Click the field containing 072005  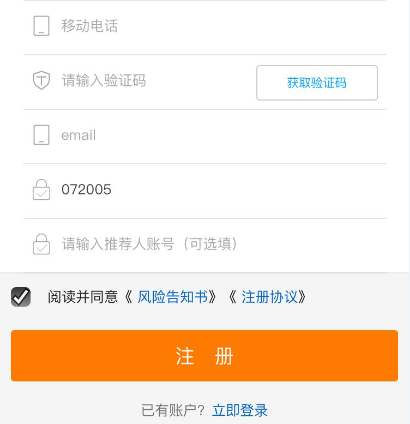tap(205, 190)
